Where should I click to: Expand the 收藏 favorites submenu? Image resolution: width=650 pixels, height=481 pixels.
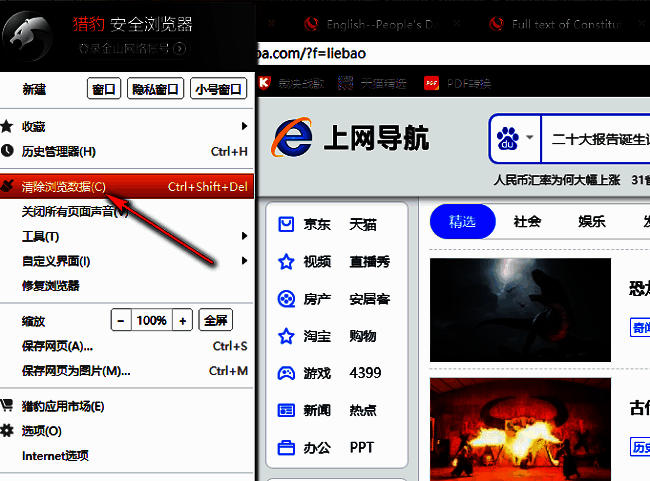pos(244,127)
